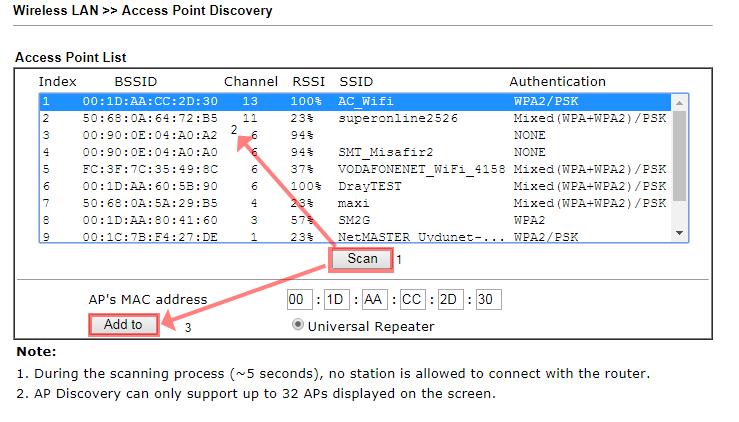Click the MAC address field containing 2D
The width and height of the screenshot is (739, 422).
(x=451, y=300)
